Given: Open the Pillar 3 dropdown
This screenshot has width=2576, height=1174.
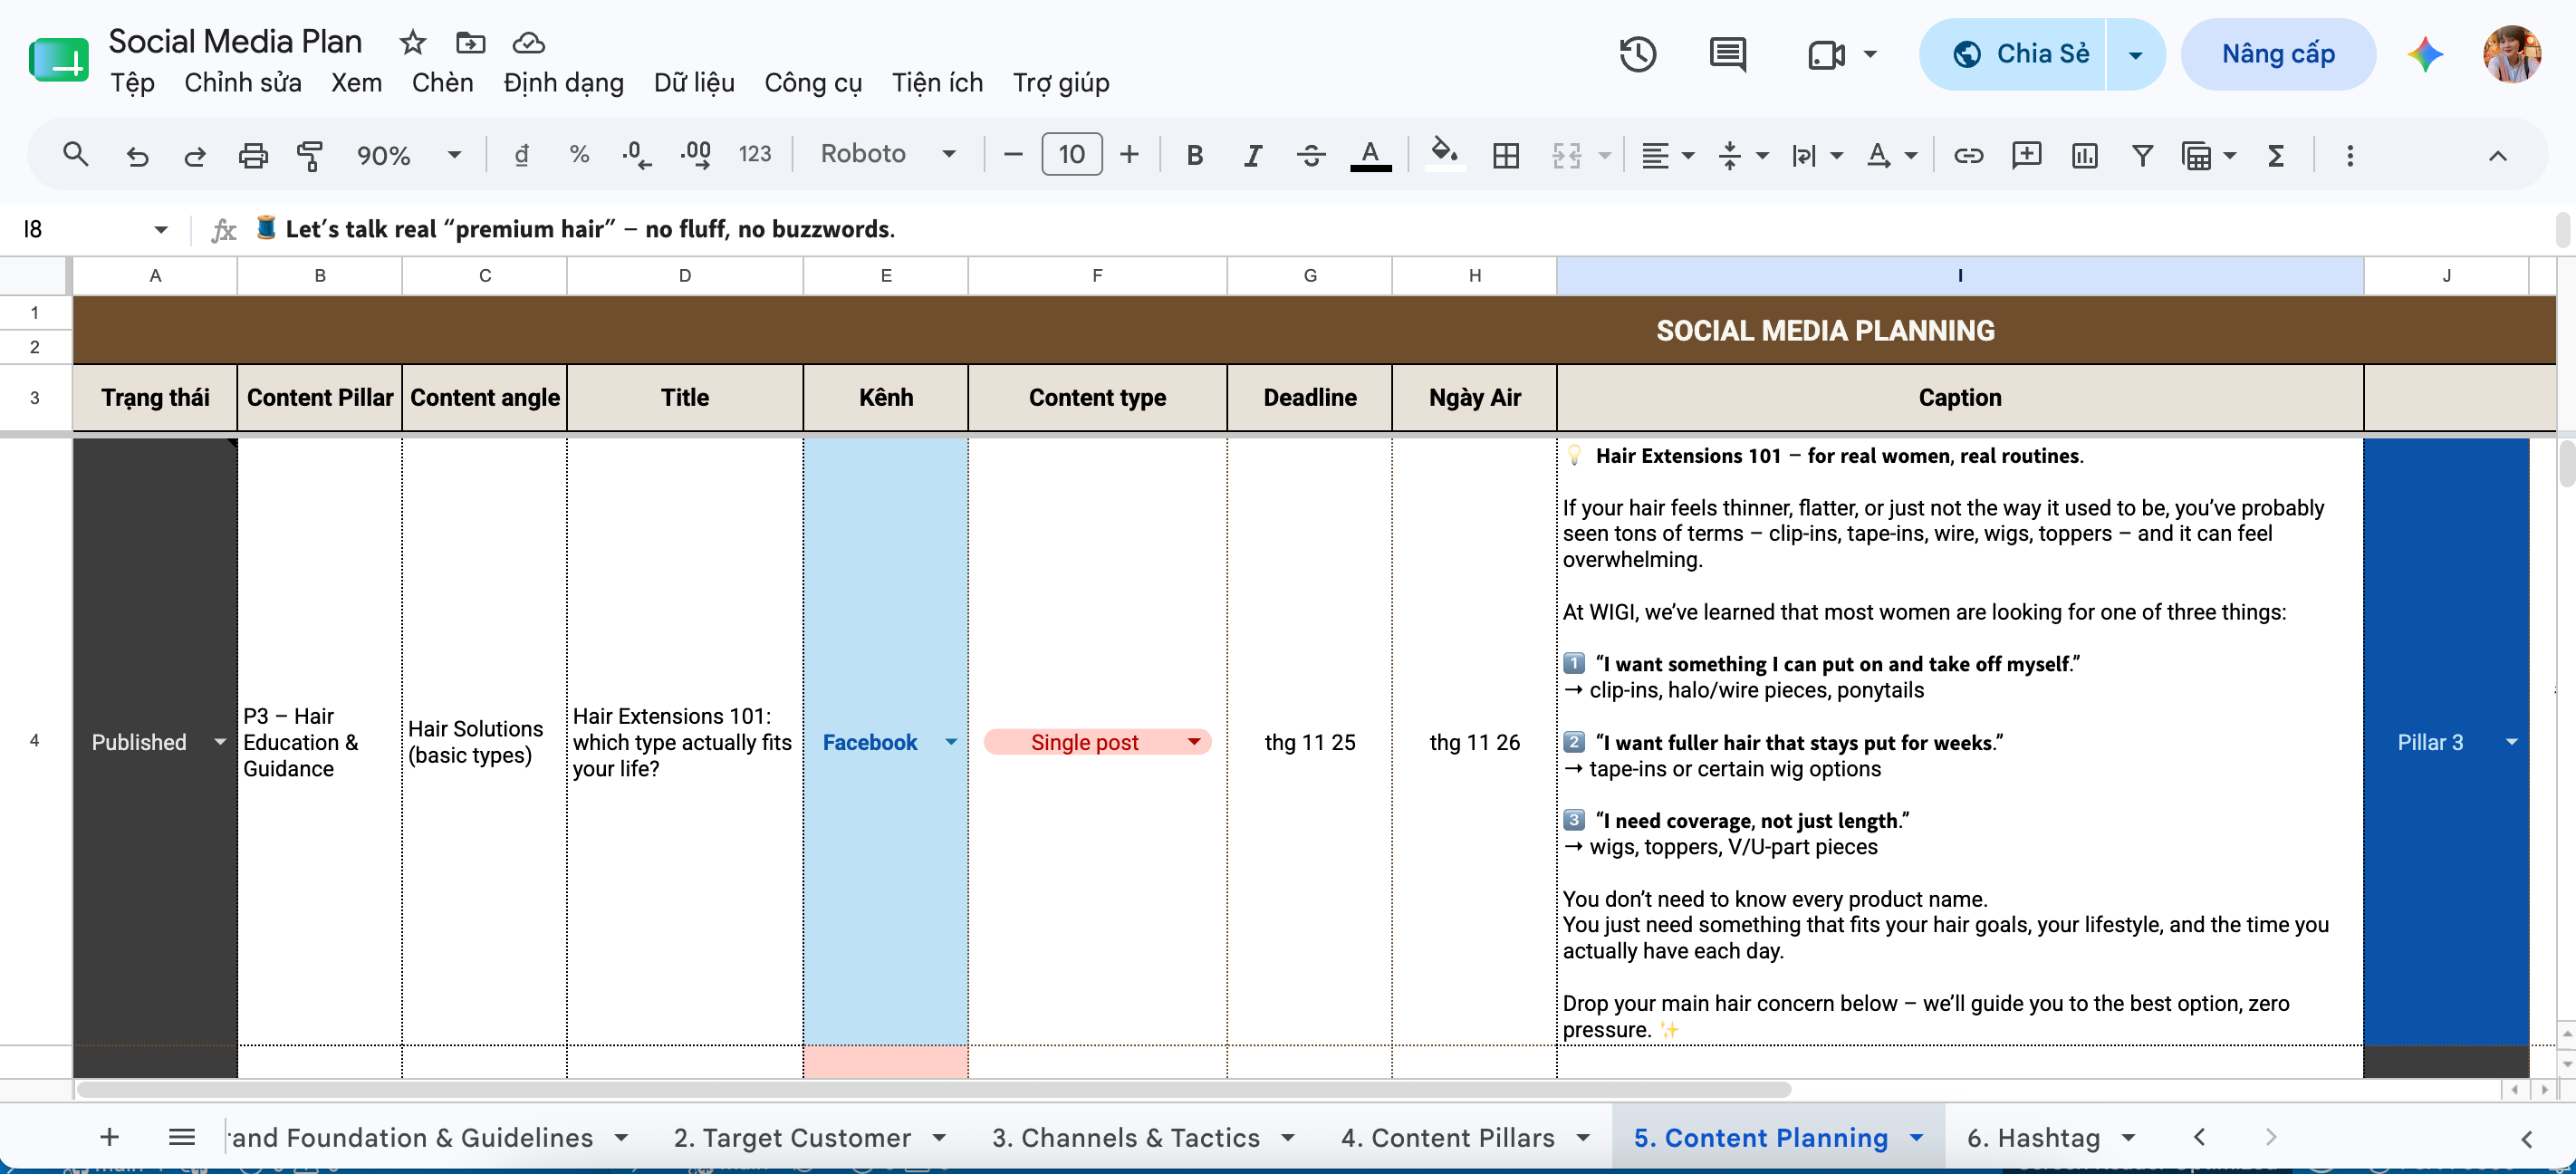Looking at the screenshot, I should click(2511, 742).
